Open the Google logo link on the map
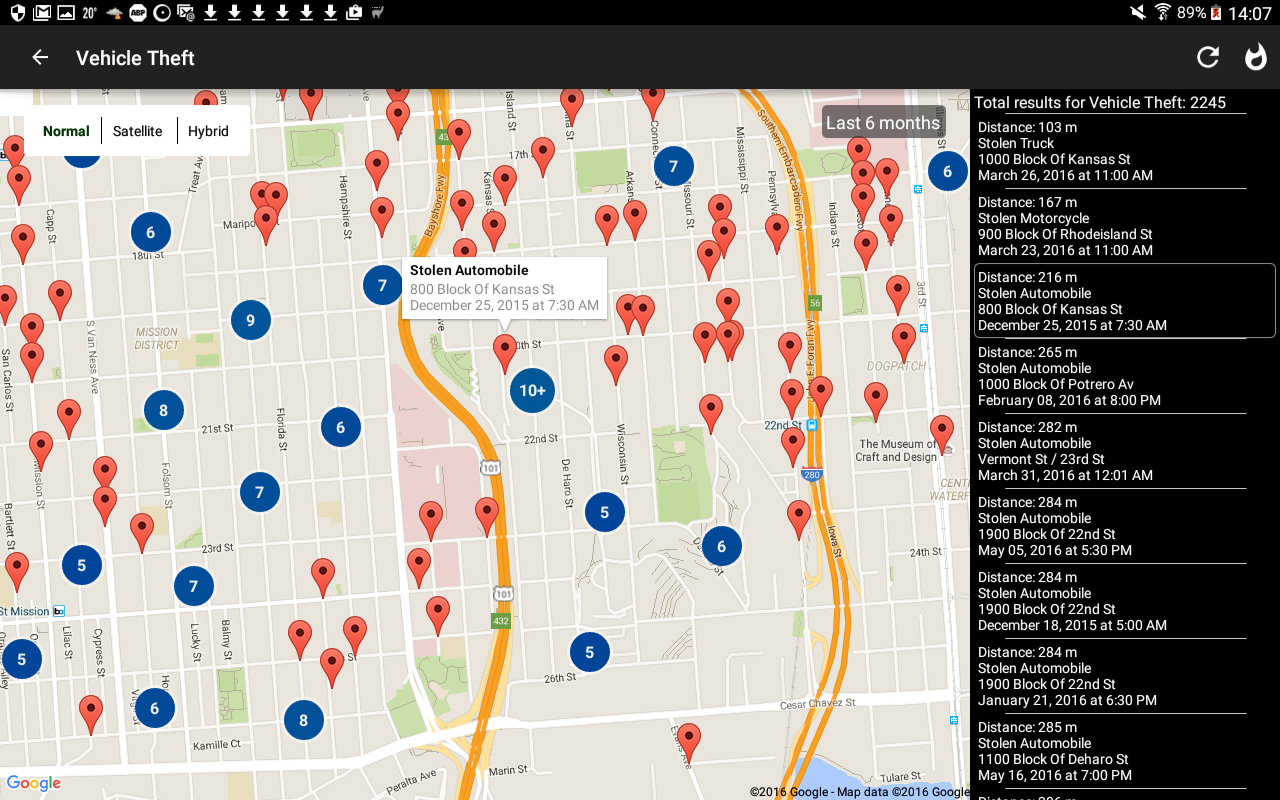1280x800 pixels. coord(34,784)
